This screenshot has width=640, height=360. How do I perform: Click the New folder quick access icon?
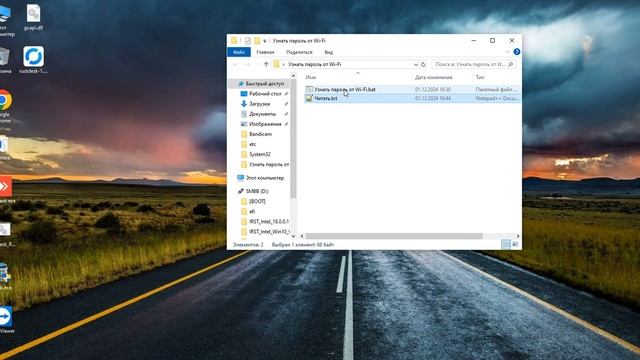pyautogui.click(x=257, y=41)
